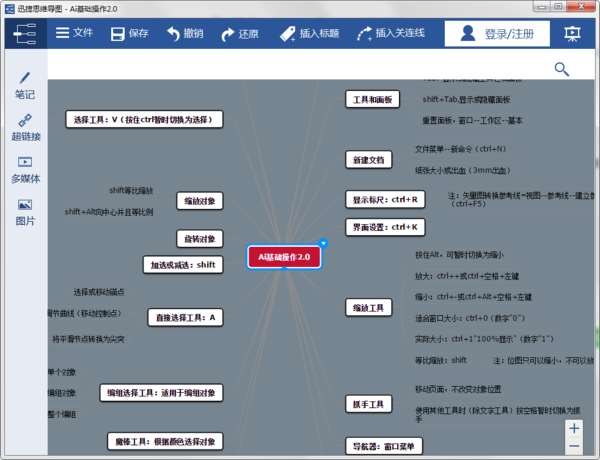
Task: Click the 放大: ctrl++ subtopic
Action: pos(467,276)
